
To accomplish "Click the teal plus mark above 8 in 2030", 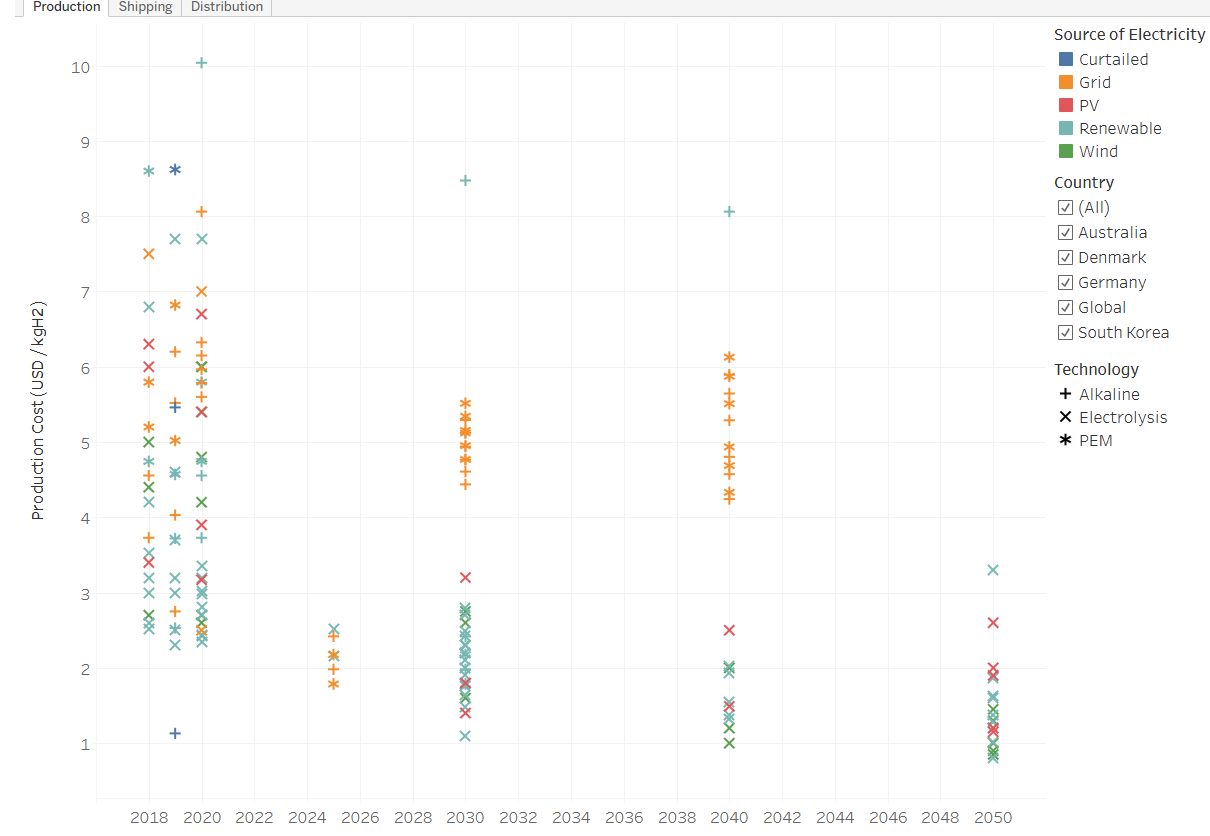I will click(465, 181).
